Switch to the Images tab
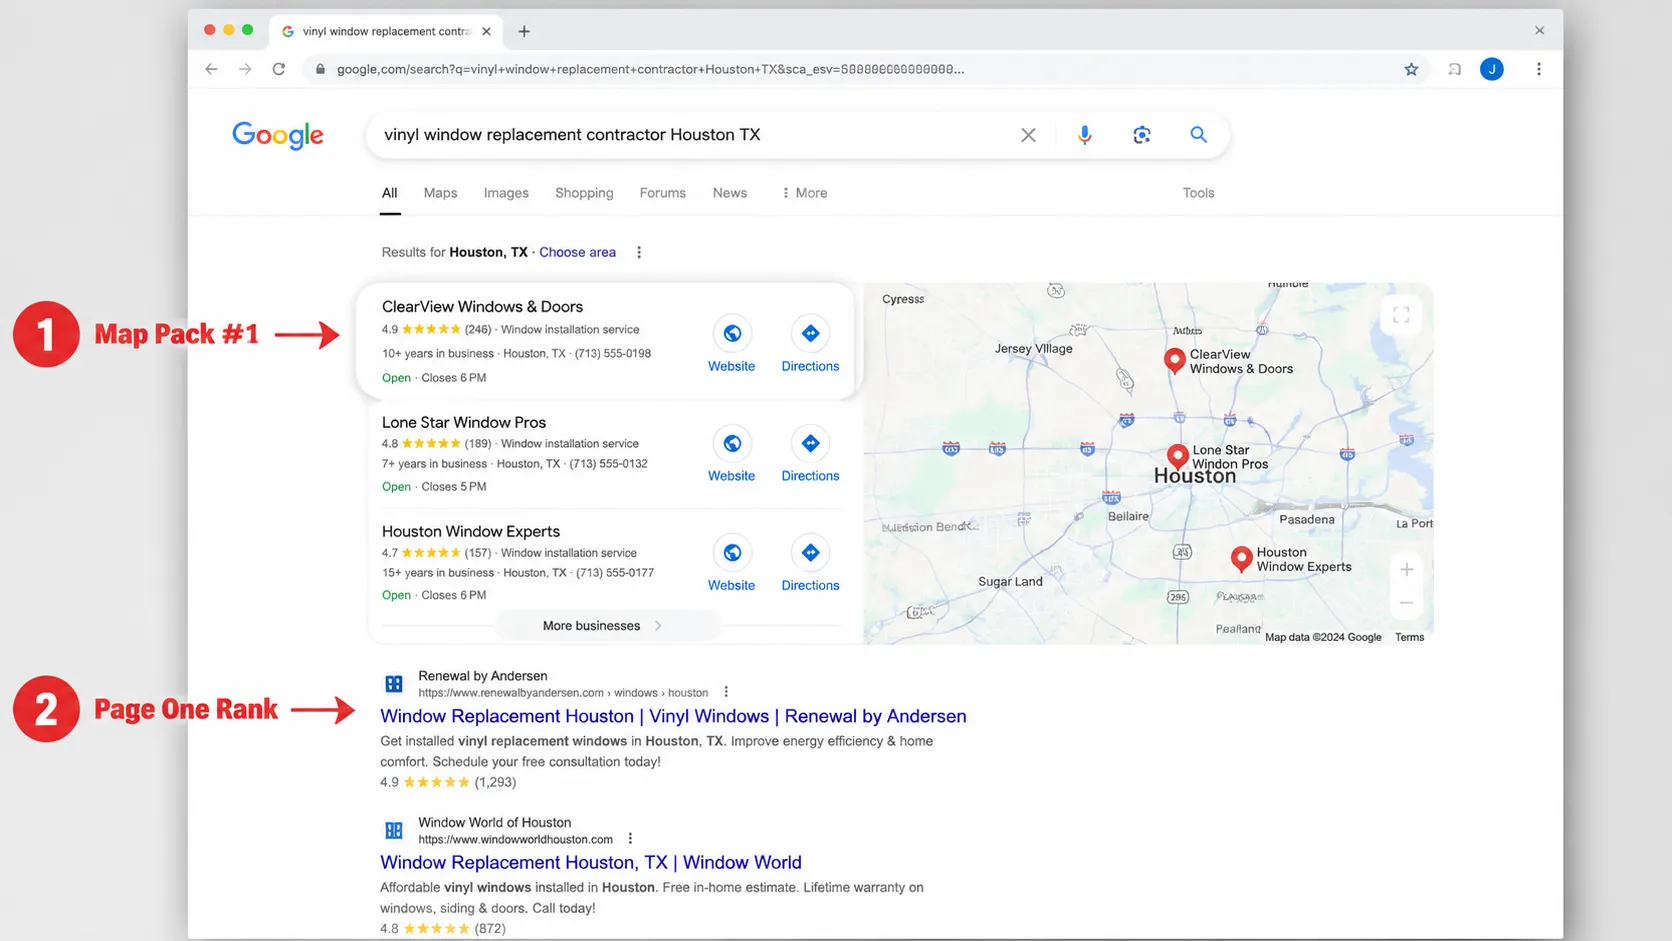This screenshot has height=941, width=1672. click(506, 193)
